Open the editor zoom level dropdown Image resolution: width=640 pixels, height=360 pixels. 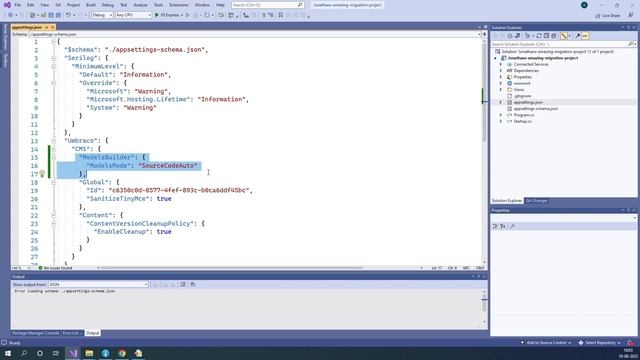21,268
